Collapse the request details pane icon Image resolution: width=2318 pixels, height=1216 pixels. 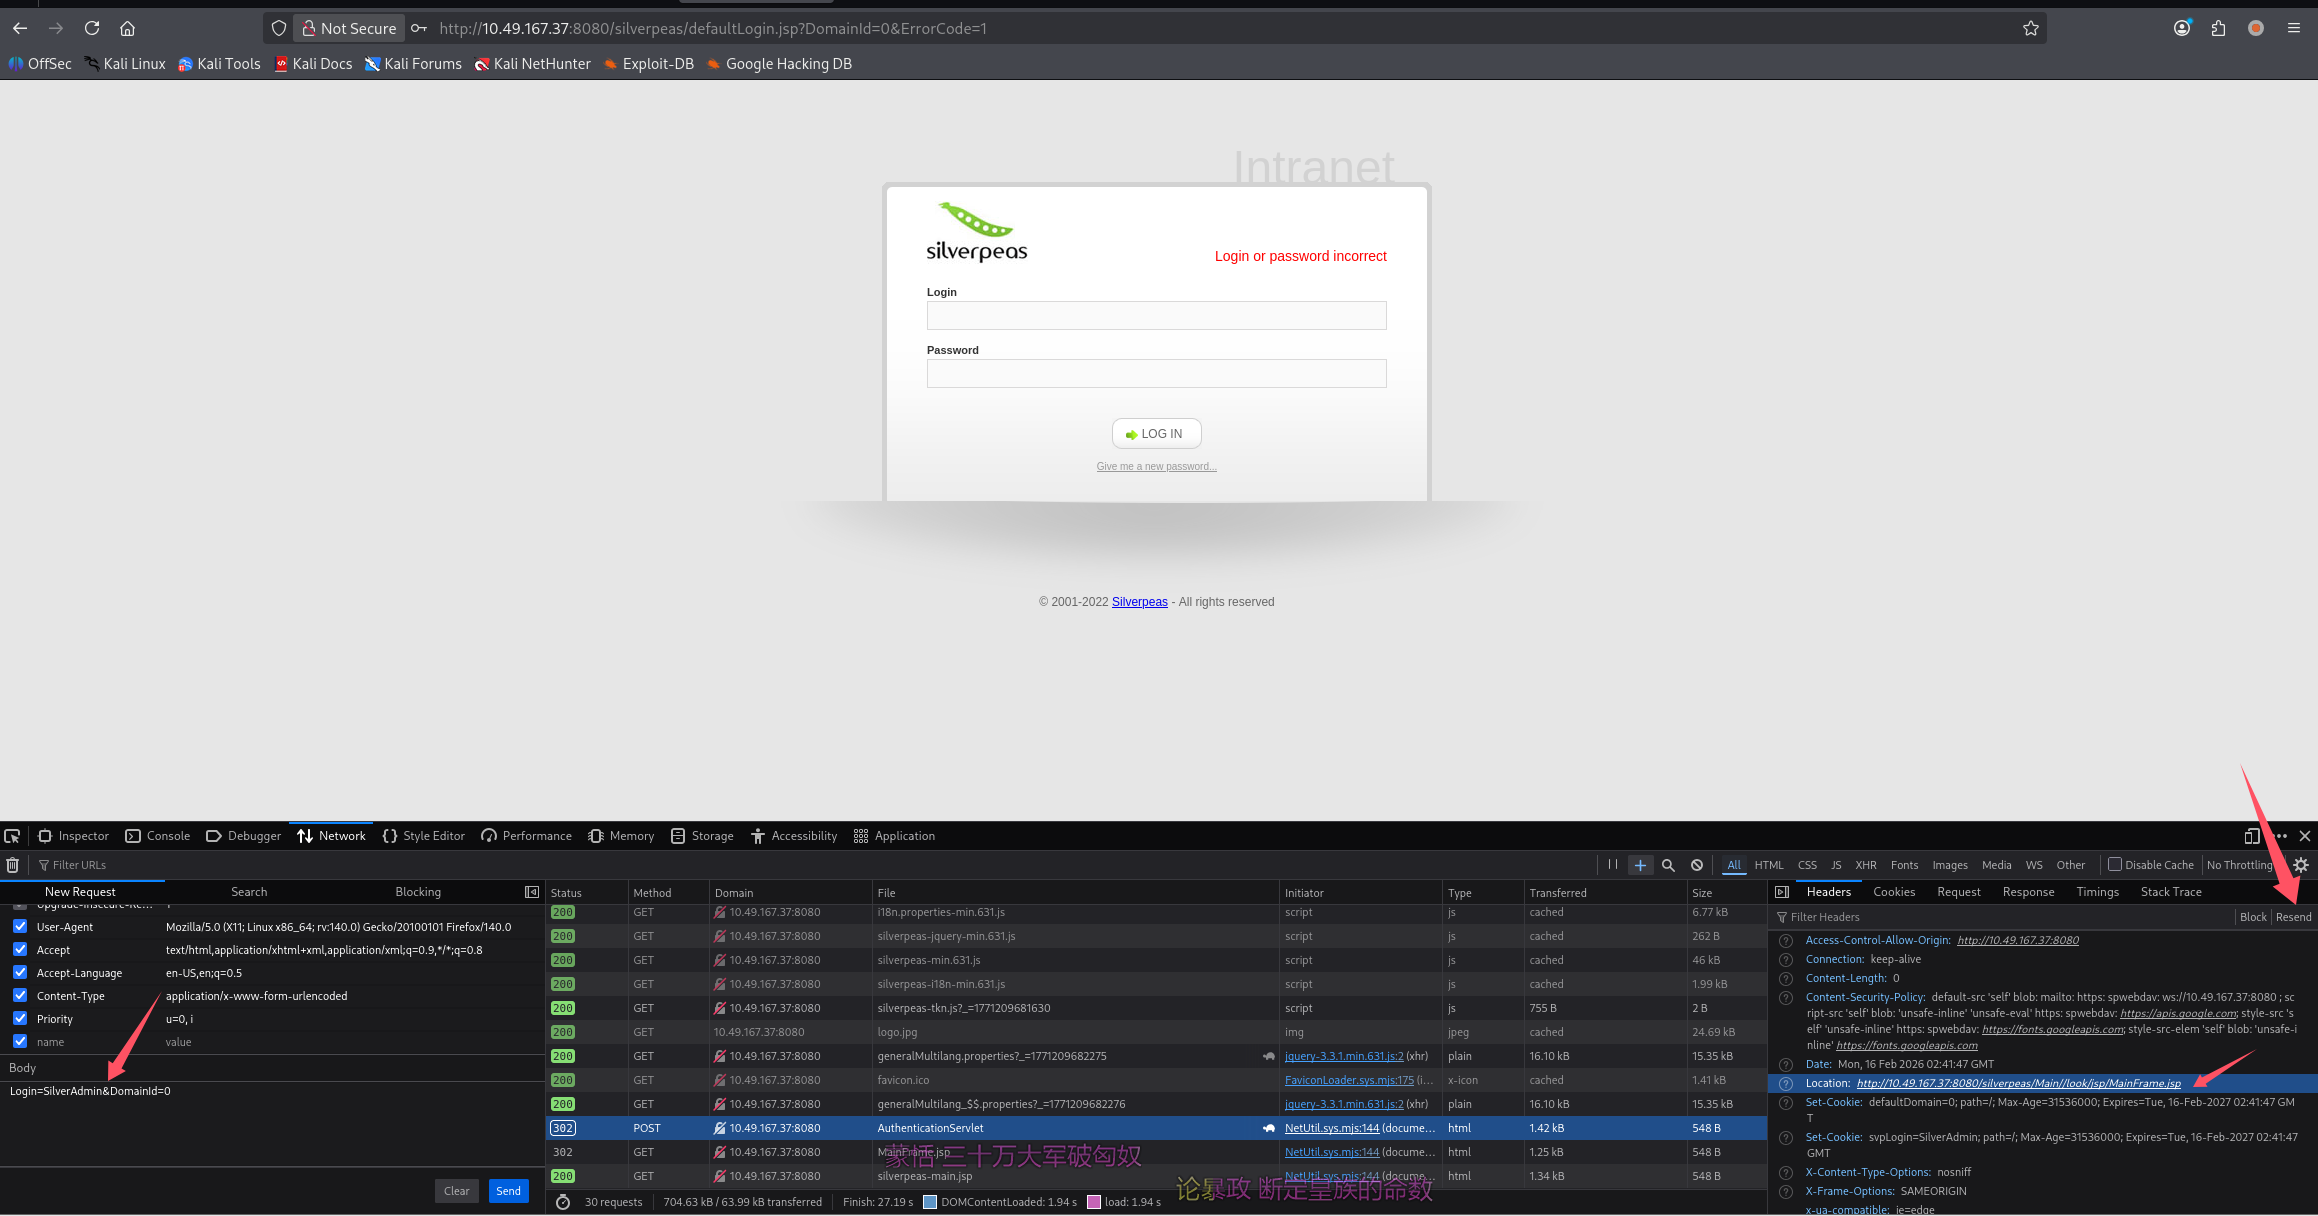(1782, 892)
